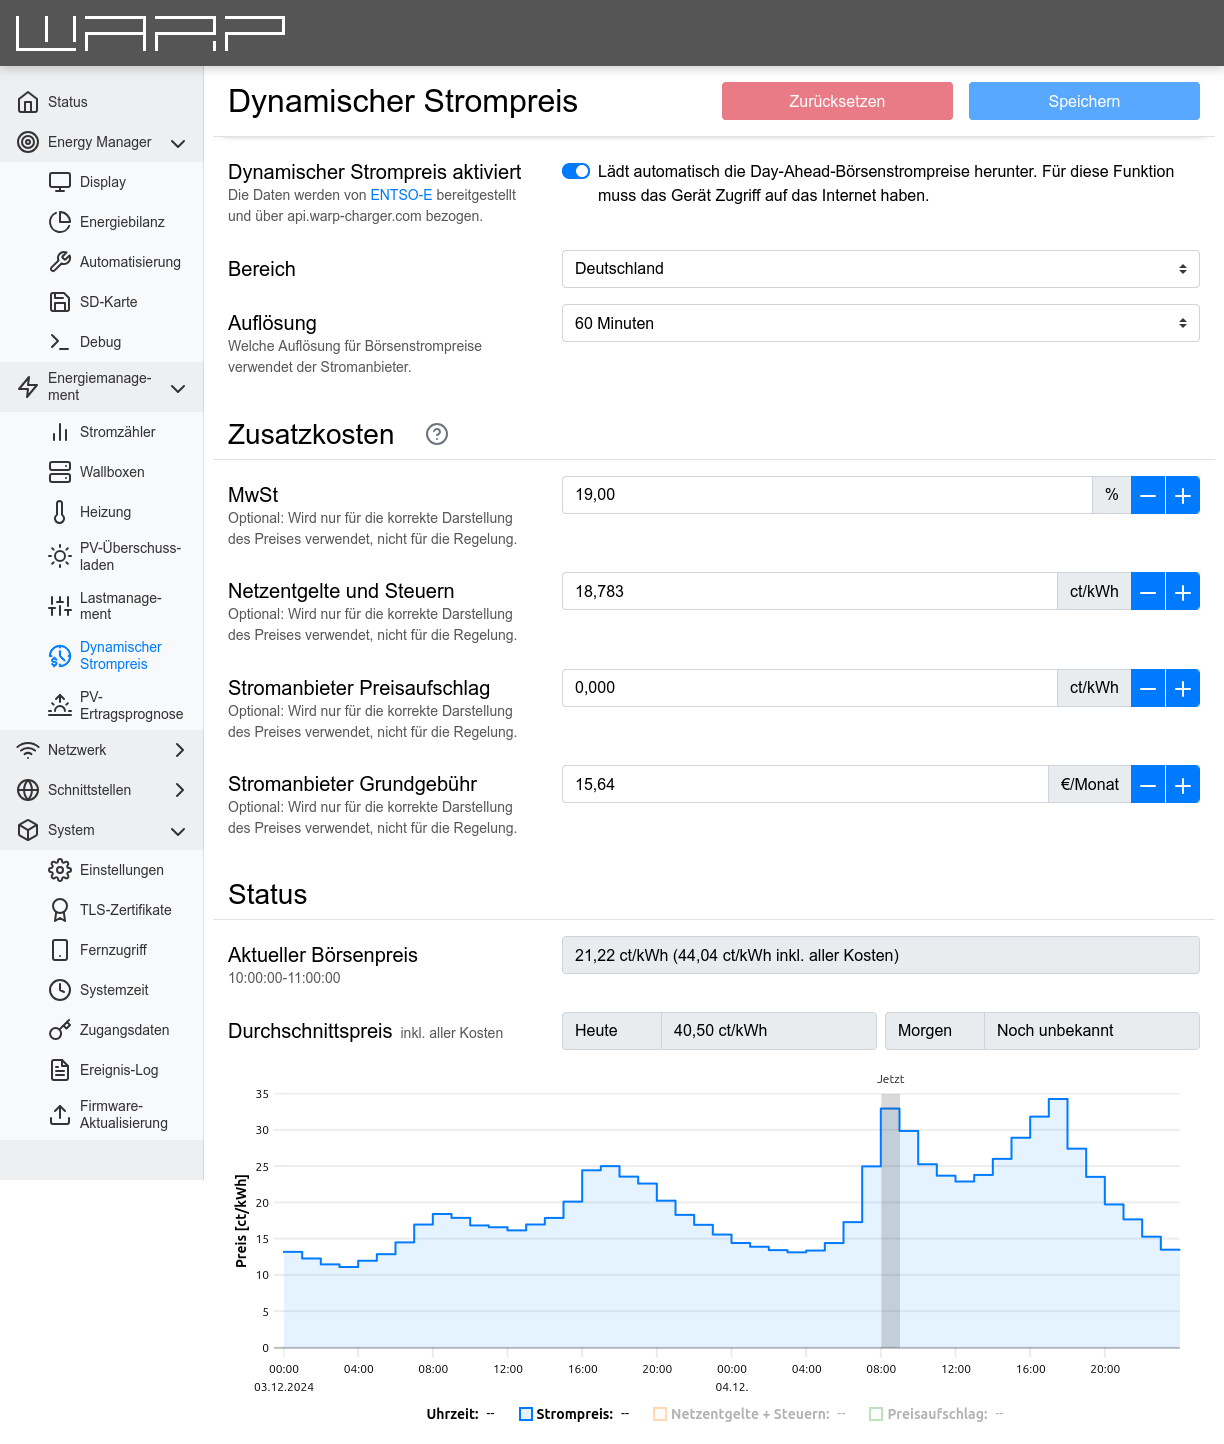Screen dimensions: 1224x1444
Task: Open the Heizung settings
Action: [105, 512]
